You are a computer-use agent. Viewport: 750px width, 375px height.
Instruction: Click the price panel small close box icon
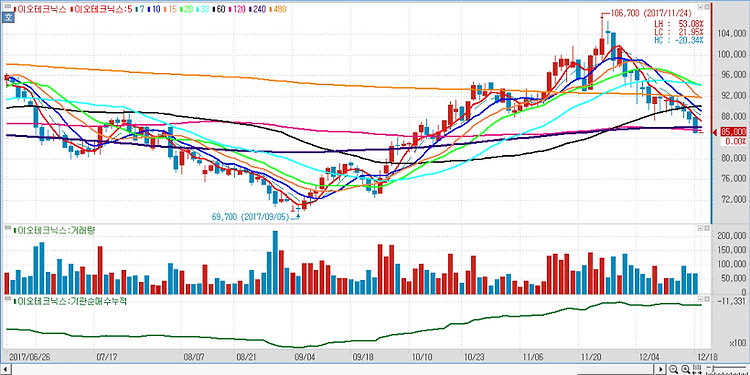(x=707, y=7)
